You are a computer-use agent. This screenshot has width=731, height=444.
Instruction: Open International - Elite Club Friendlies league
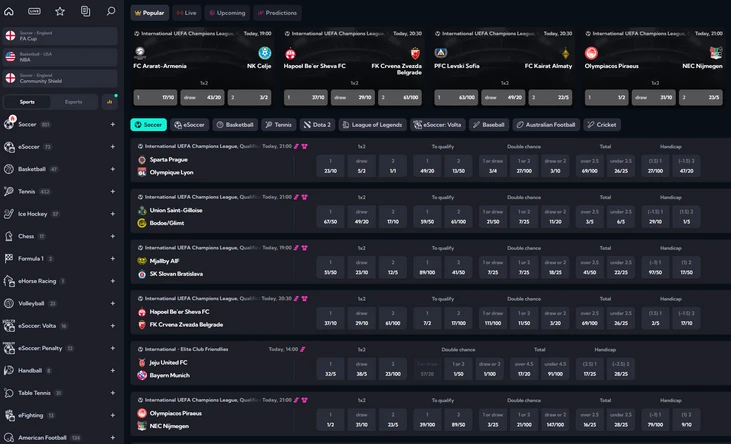pyautogui.click(x=186, y=349)
